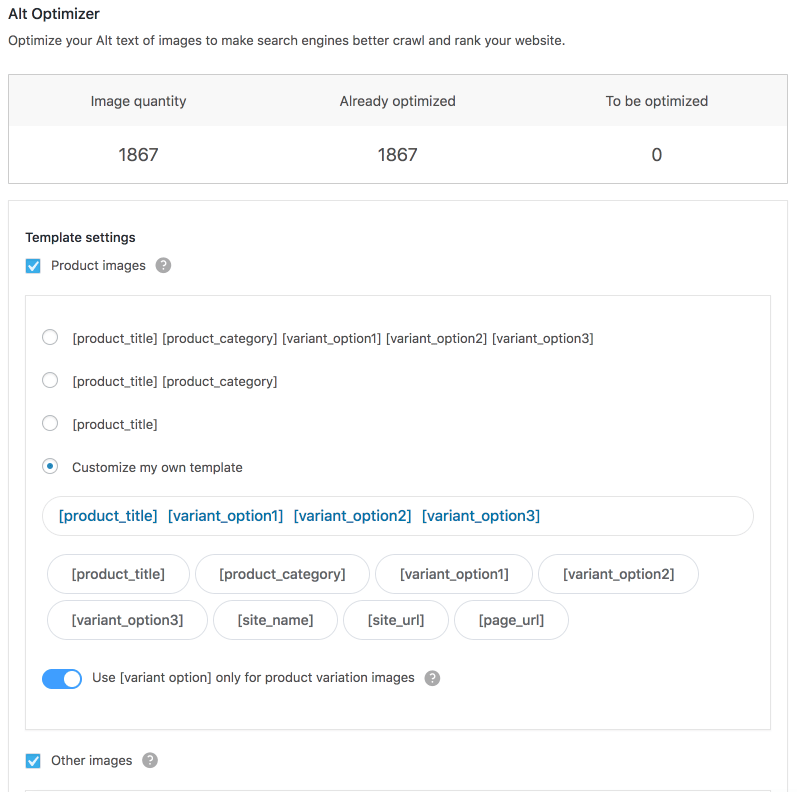Insert the [variant_option2] tag button

pos(618,574)
